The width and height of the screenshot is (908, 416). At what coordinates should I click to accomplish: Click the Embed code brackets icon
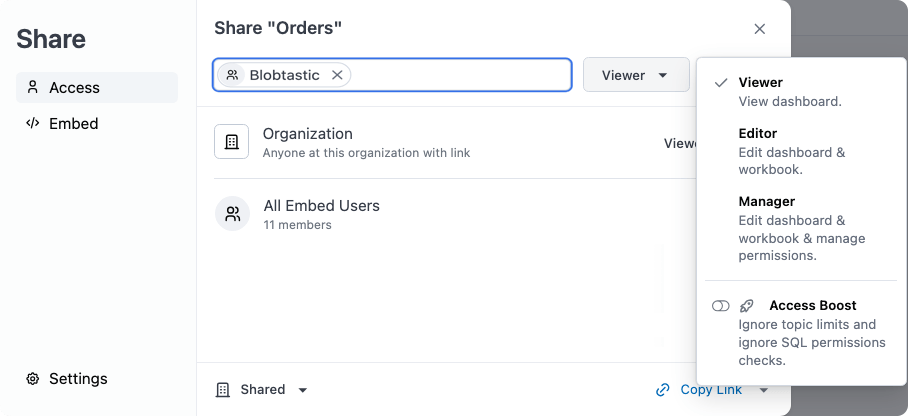pos(33,123)
